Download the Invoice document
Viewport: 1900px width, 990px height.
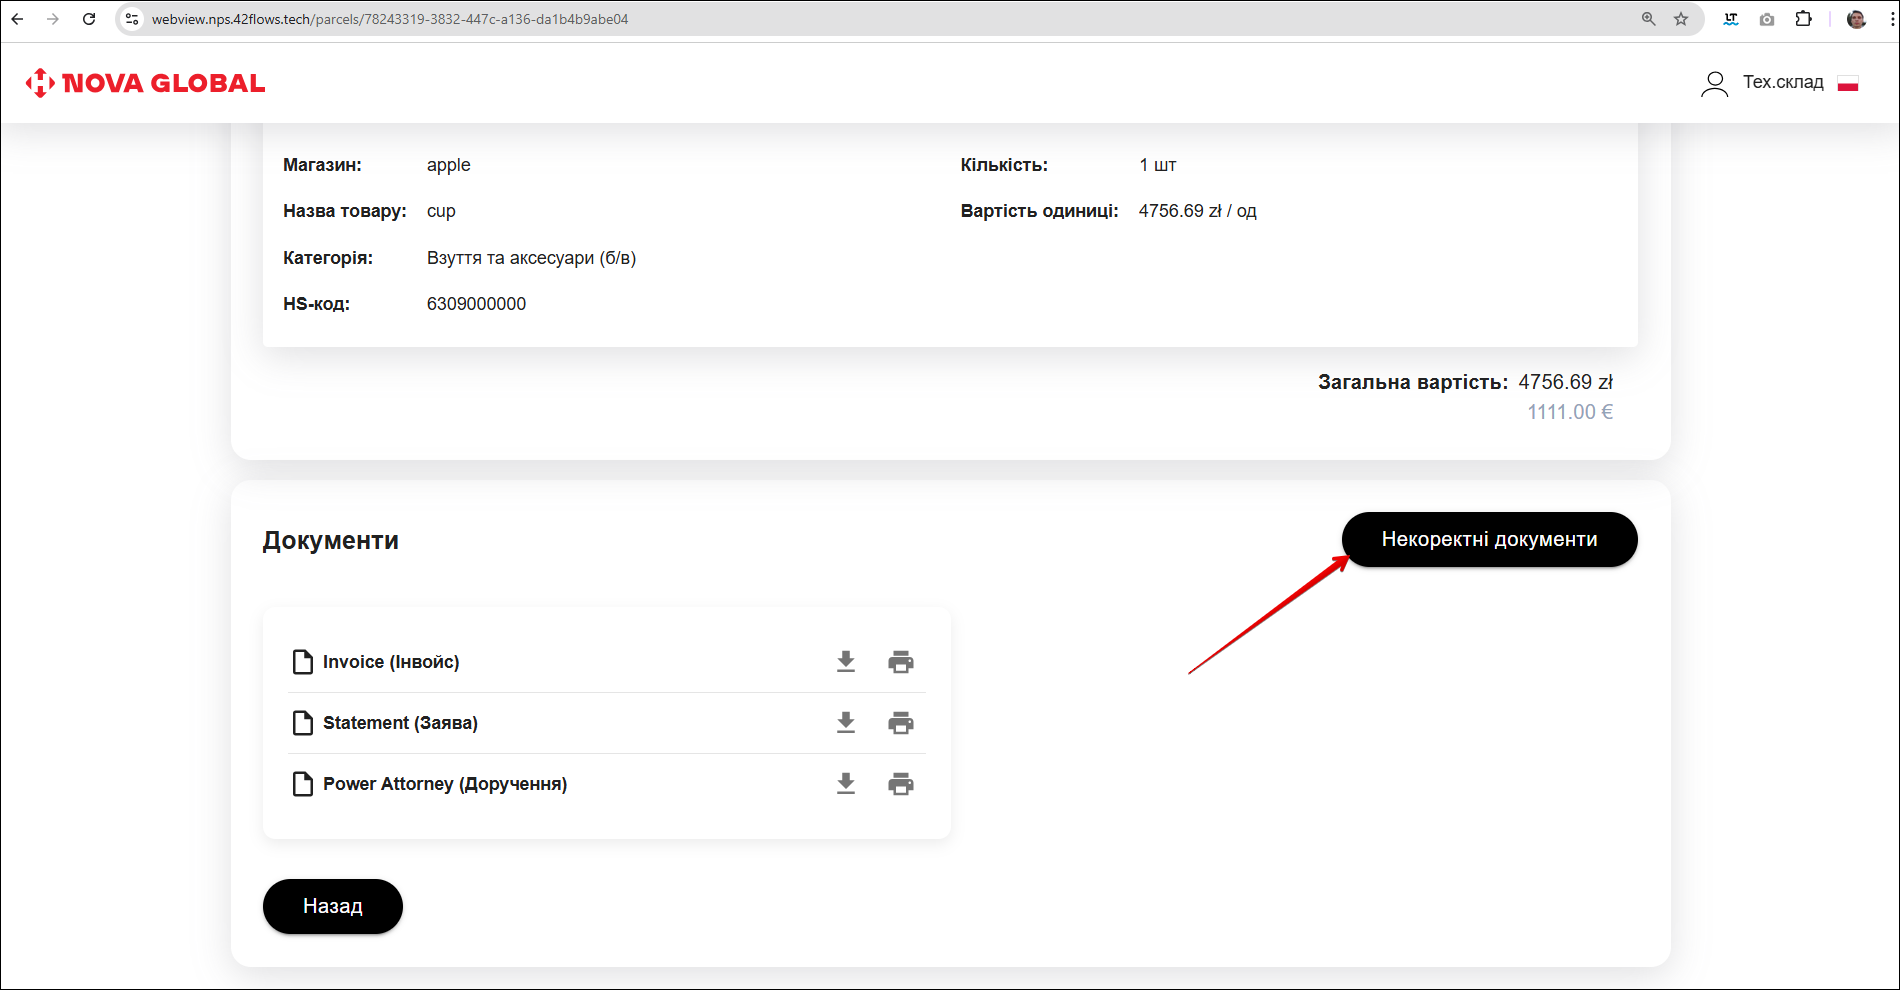pos(846,662)
